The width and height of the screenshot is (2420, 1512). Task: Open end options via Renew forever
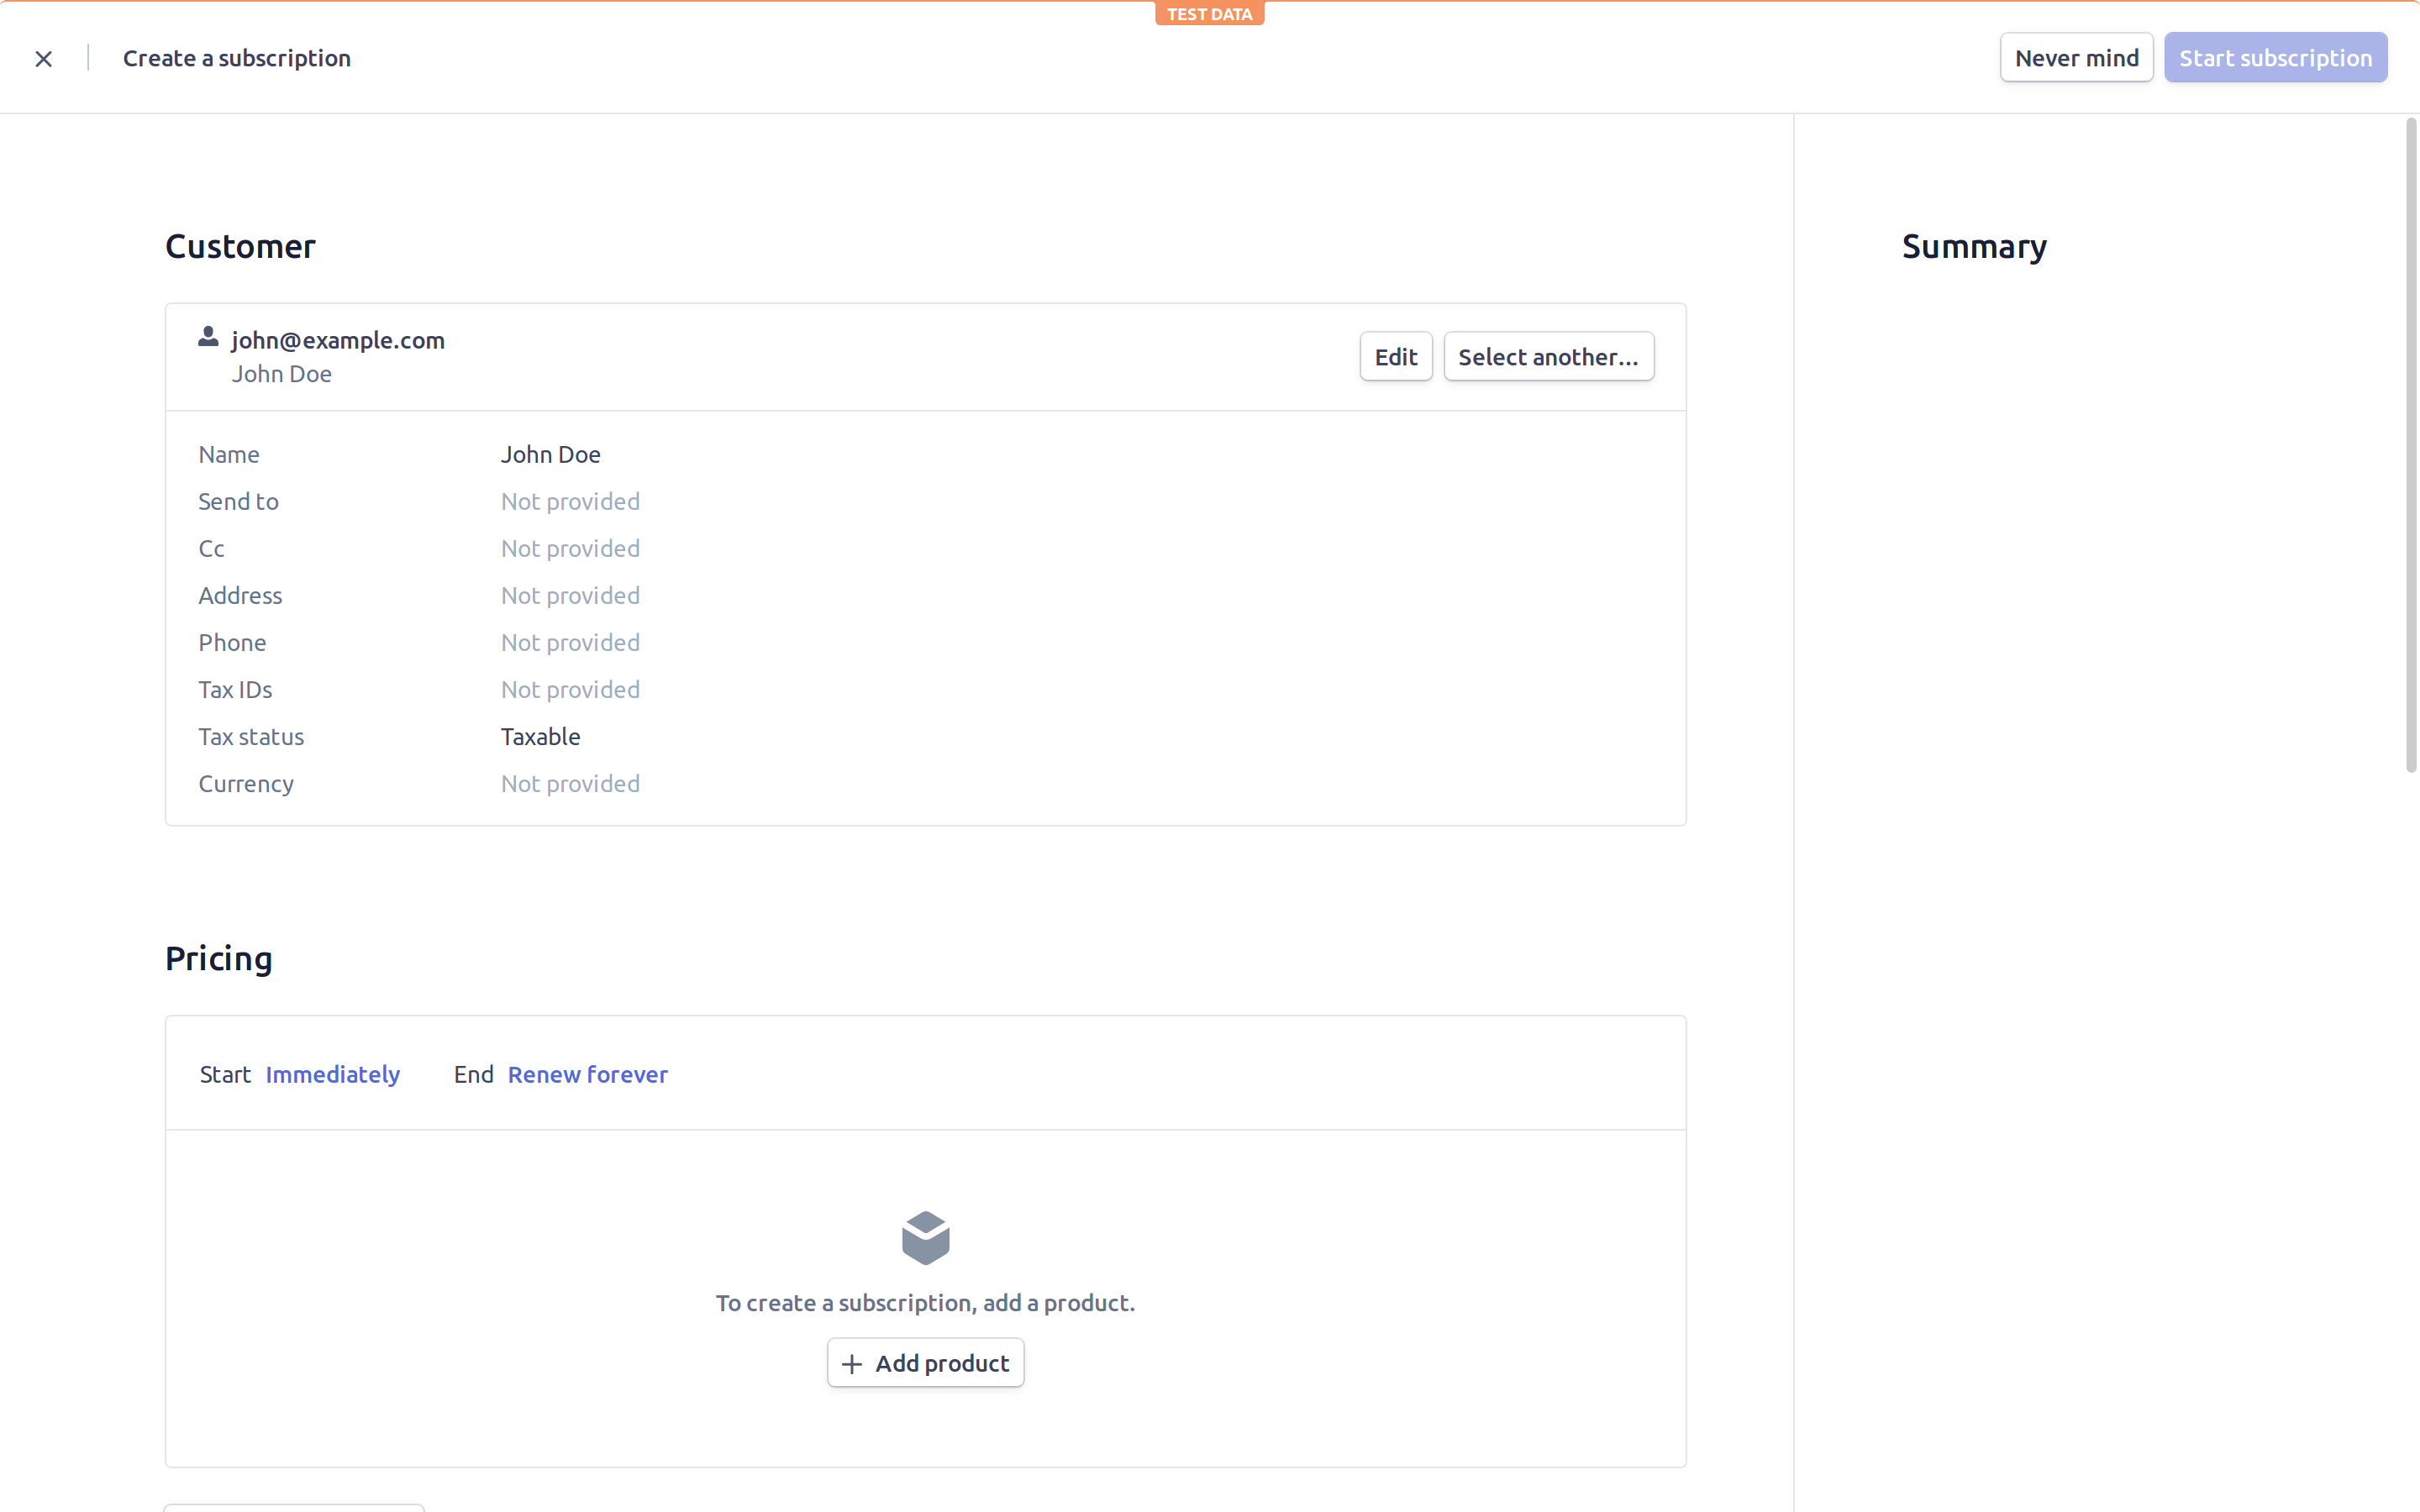click(x=588, y=1074)
